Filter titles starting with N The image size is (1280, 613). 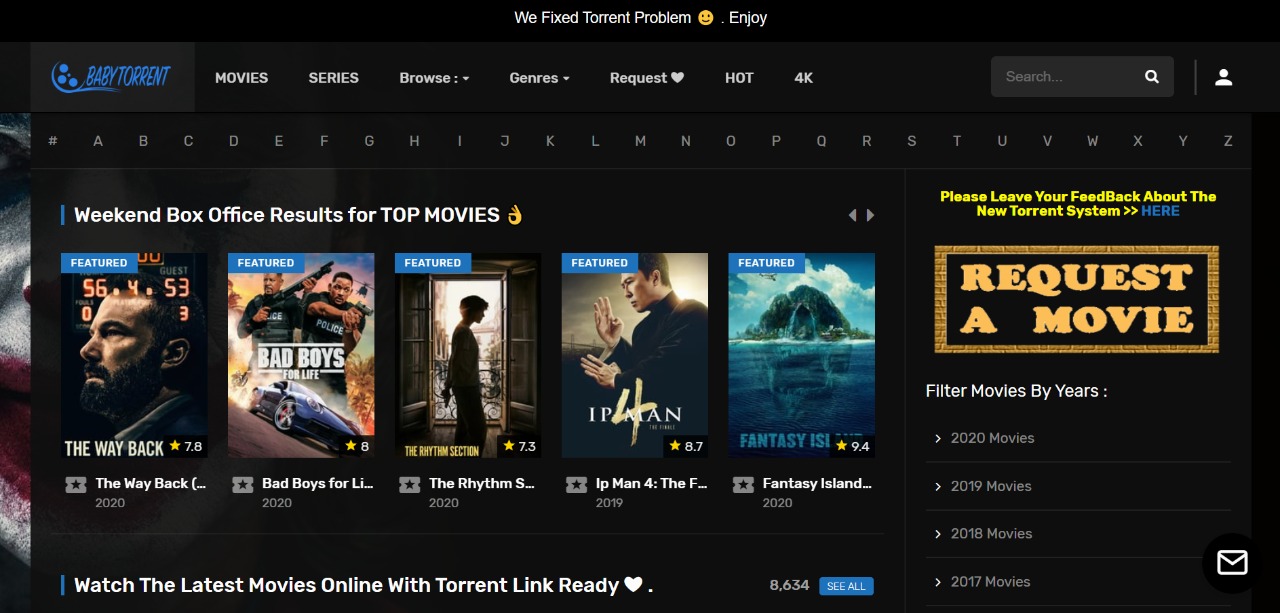point(686,141)
